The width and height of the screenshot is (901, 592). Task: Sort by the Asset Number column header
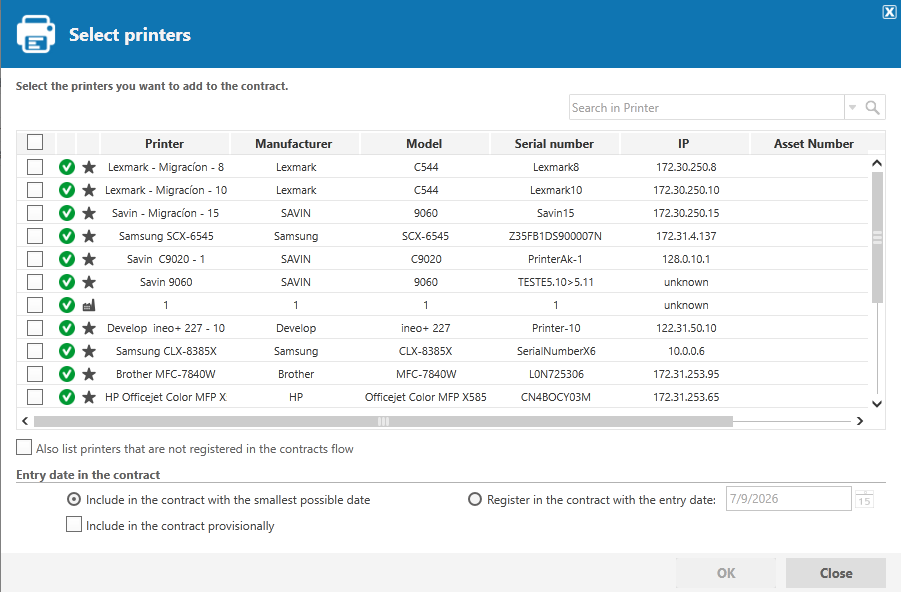[x=814, y=144]
